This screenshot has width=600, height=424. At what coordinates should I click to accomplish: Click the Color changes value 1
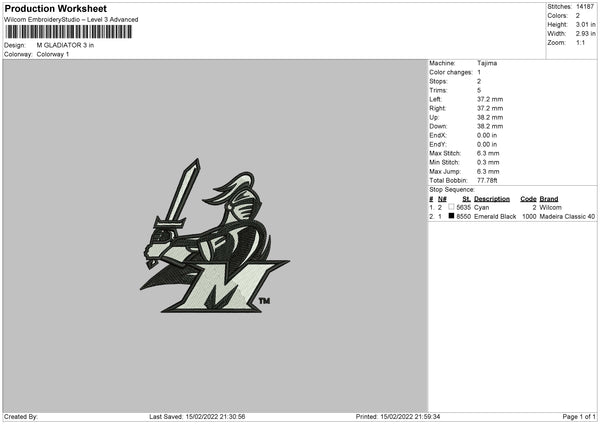tap(479, 72)
